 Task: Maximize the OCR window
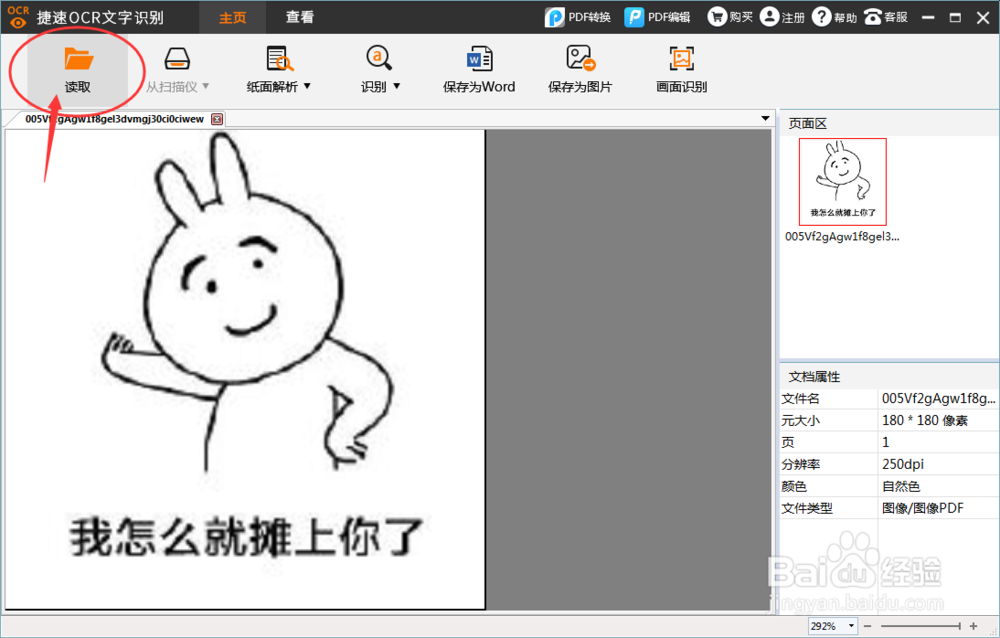pyautogui.click(x=955, y=18)
